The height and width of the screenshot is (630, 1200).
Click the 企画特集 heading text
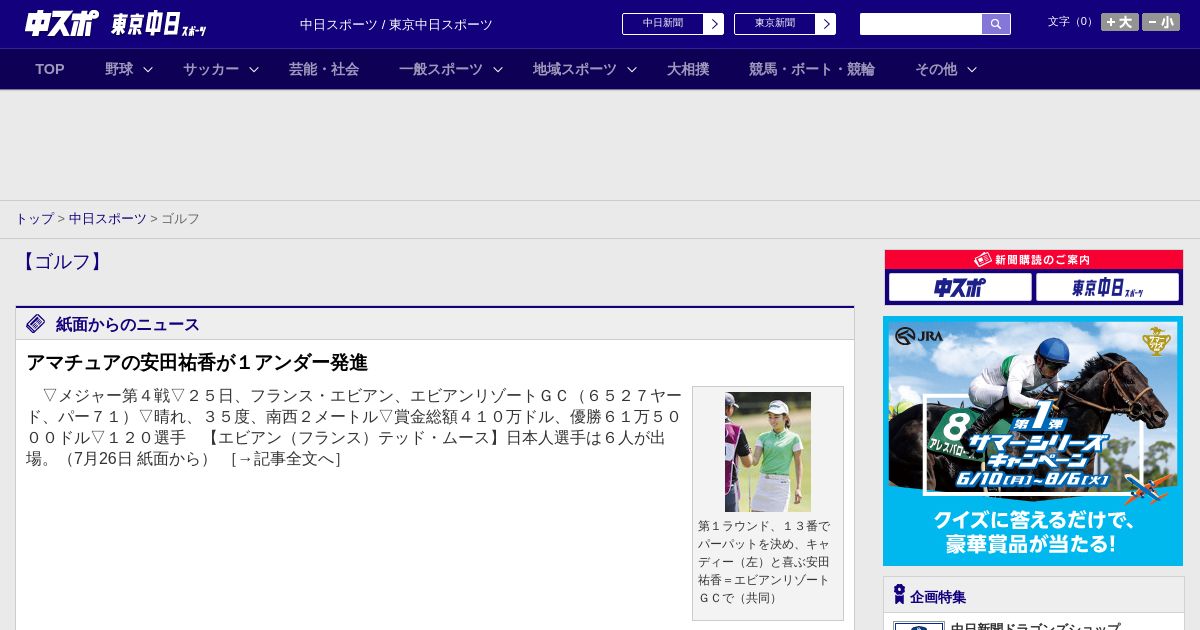pos(938,597)
